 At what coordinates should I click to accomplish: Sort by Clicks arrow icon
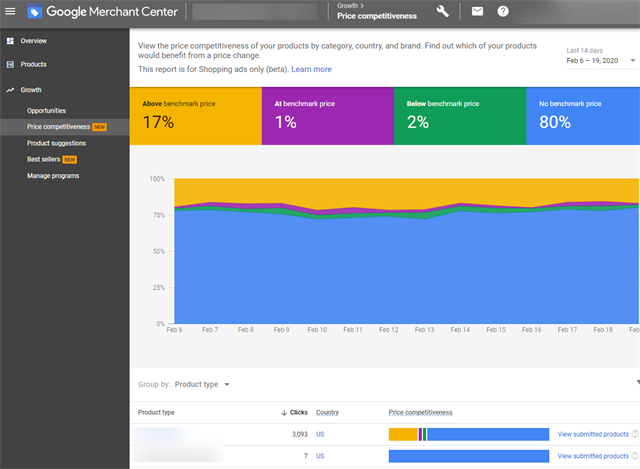(284, 413)
